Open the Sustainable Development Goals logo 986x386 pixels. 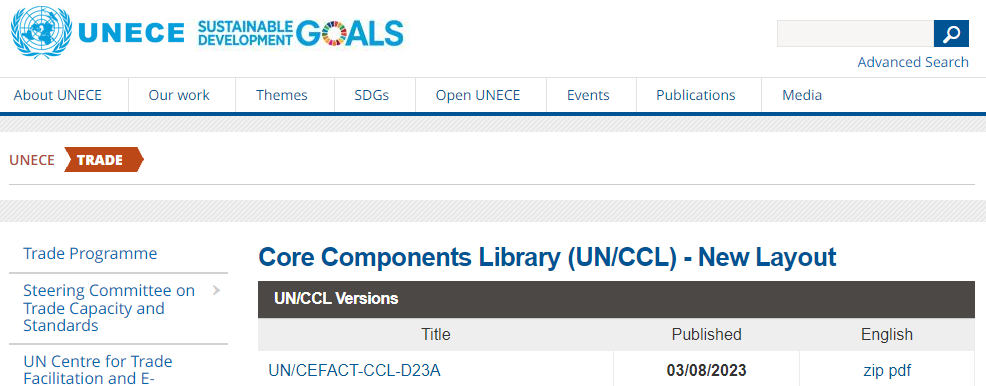(x=301, y=33)
